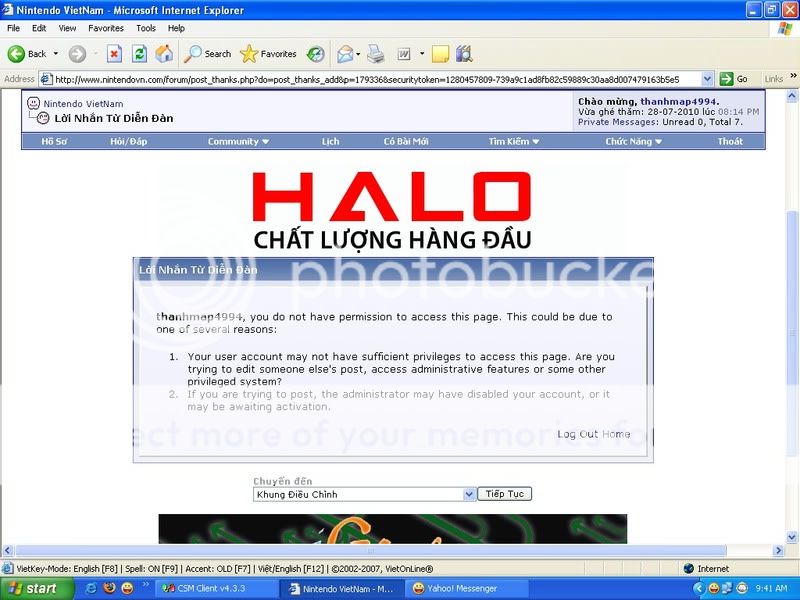The image size is (800, 600).
Task: Open the Mail button dropdown arrow
Action: (358, 54)
